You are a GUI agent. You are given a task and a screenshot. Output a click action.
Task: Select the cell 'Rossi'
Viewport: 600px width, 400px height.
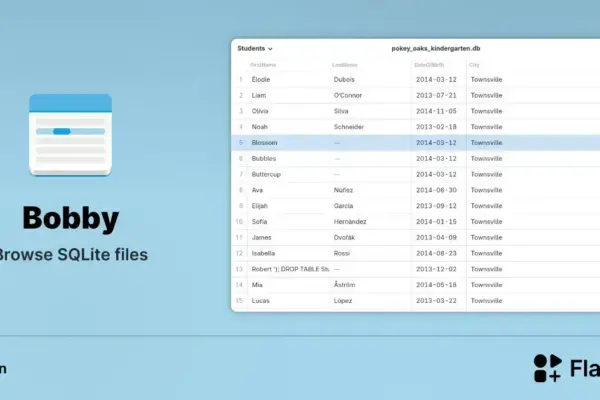341,253
